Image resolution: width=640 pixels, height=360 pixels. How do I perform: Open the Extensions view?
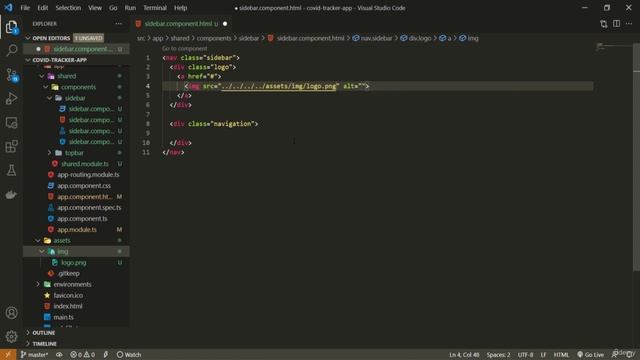(11, 147)
